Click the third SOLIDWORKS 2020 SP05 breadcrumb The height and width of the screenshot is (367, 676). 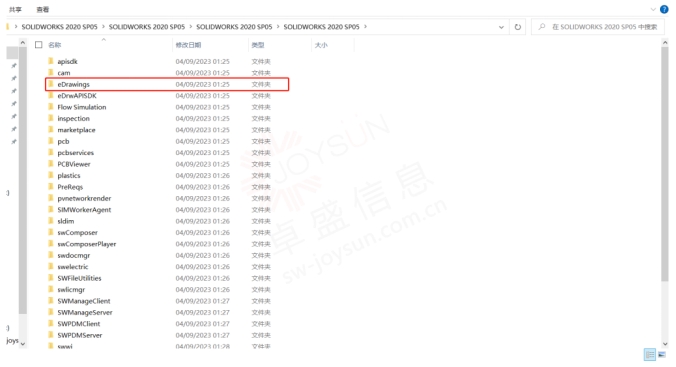[234, 27]
